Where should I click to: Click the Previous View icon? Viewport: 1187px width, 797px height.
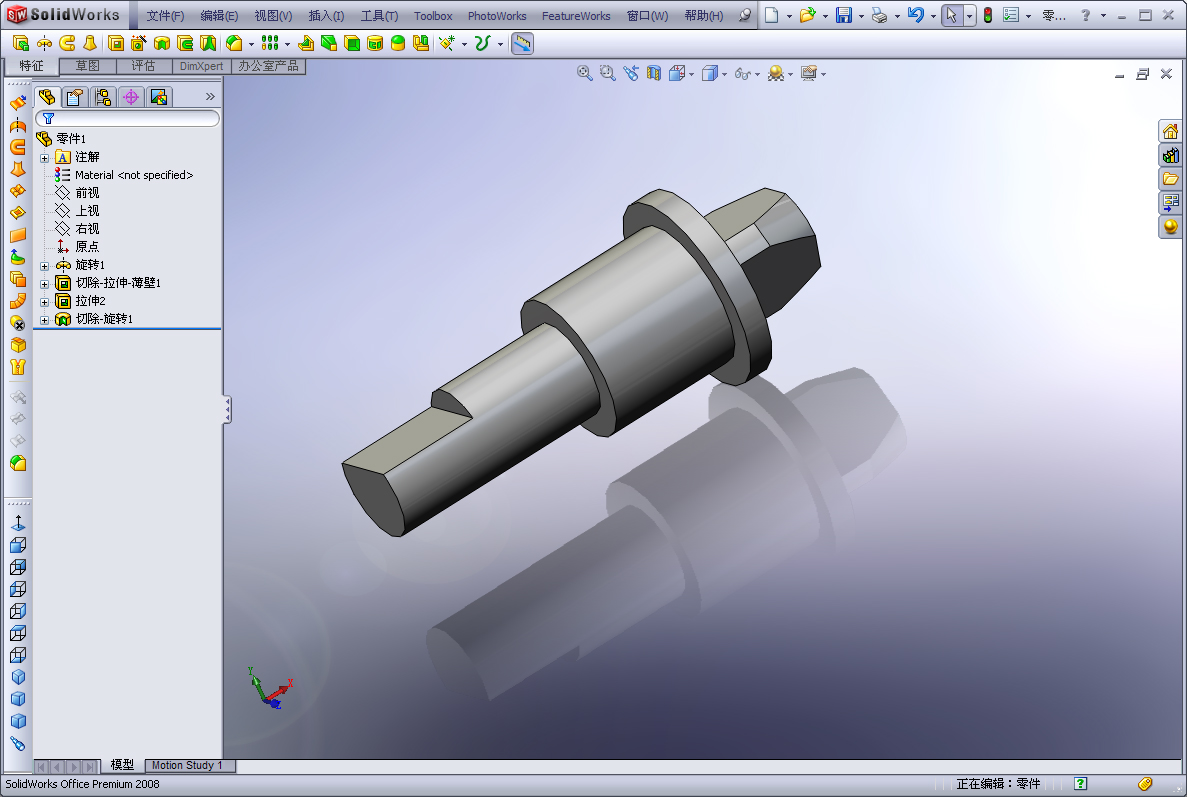point(631,73)
